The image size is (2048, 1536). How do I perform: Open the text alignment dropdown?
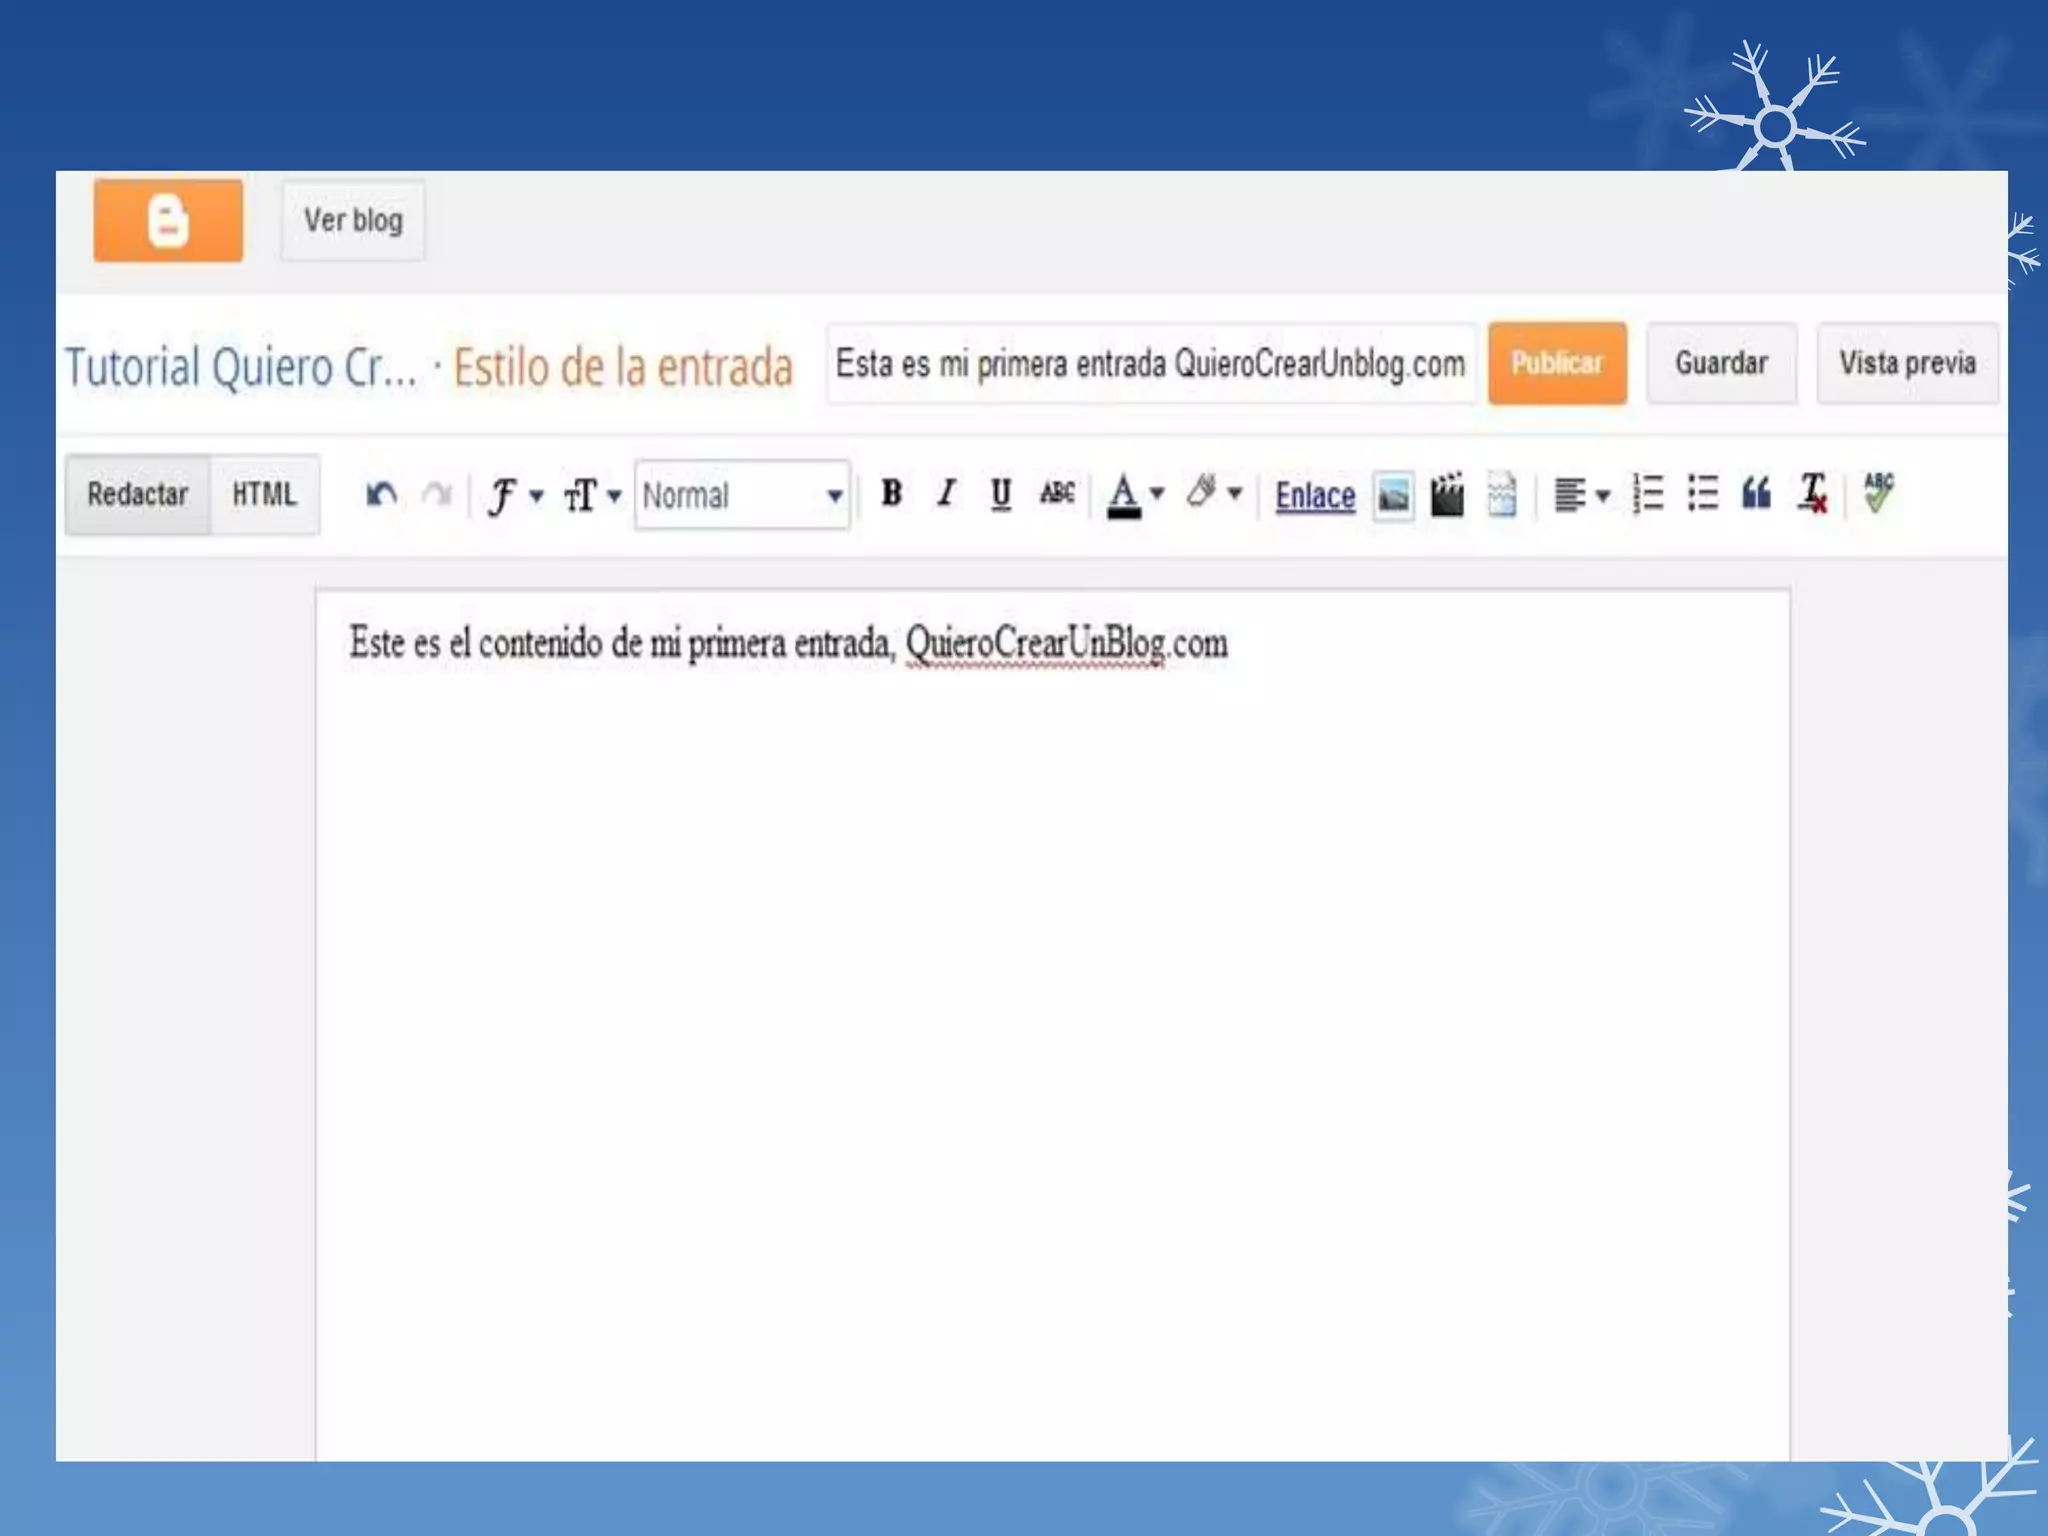click(x=1580, y=495)
